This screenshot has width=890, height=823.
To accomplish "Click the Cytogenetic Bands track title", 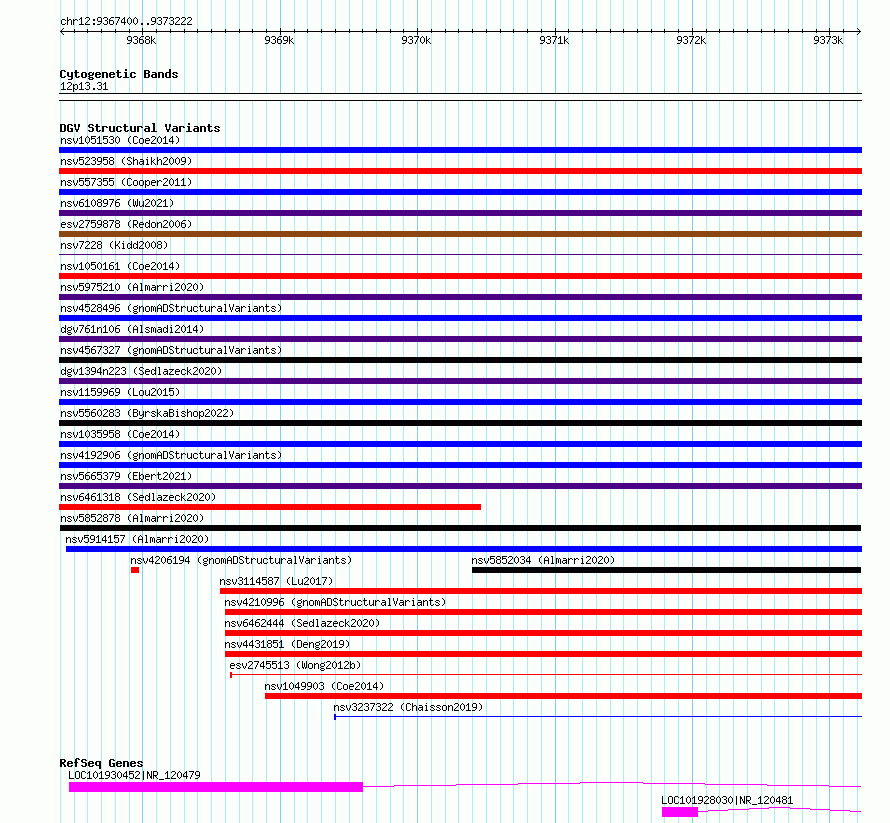I will 119,74.
